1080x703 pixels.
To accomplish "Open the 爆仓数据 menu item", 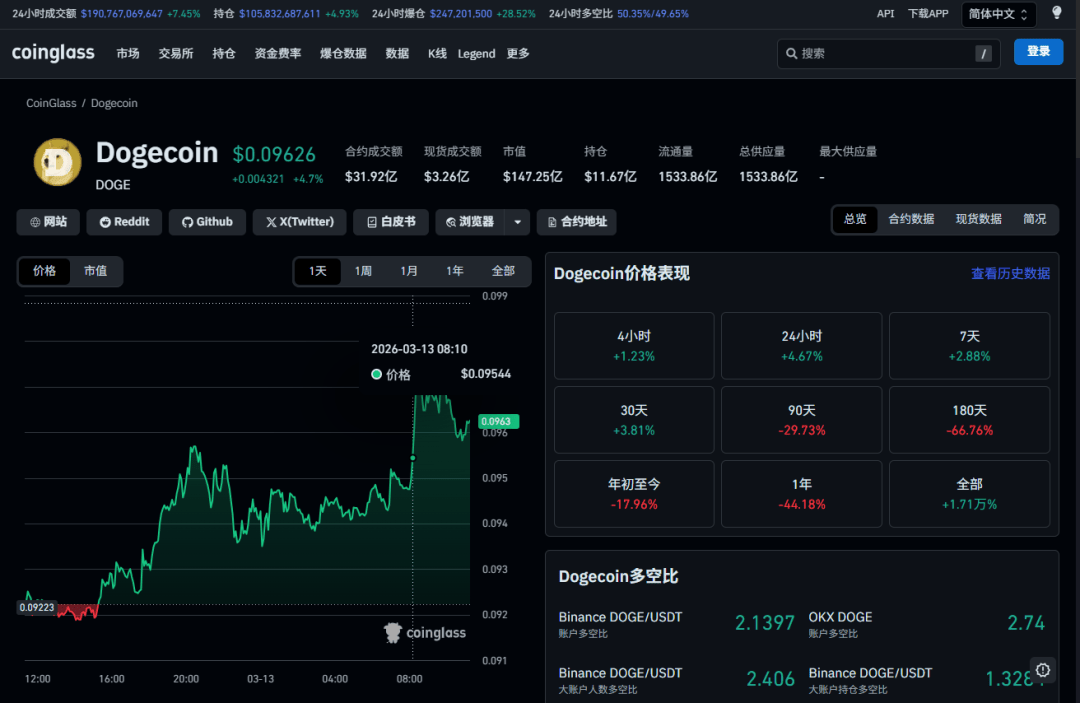I will [x=343, y=53].
